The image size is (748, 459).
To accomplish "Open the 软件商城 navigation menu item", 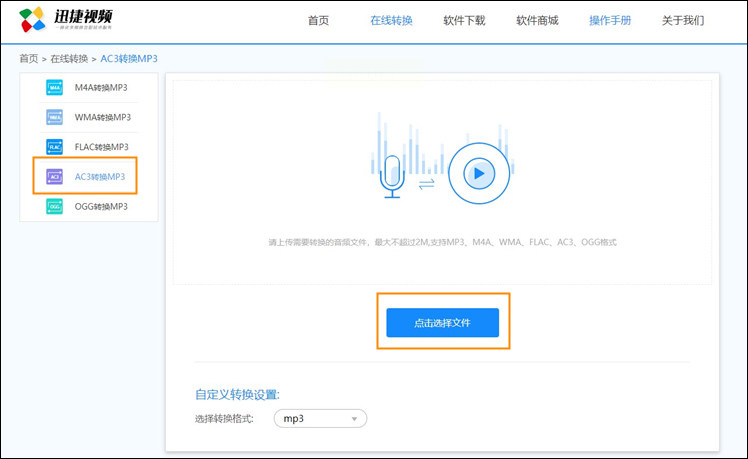I will tap(537, 21).
